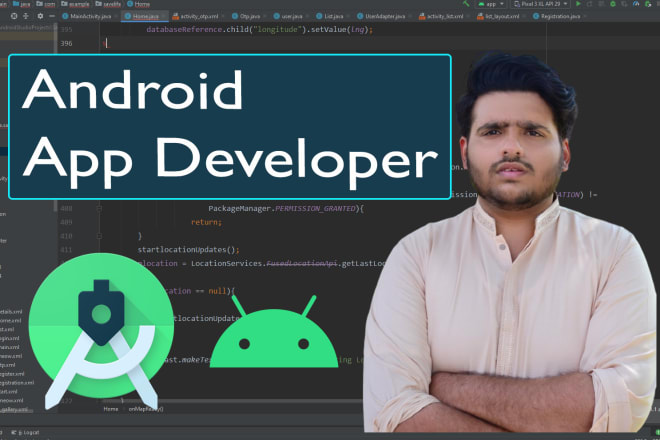Open the UserAdapter.java tab
Screen dimensions: 660x440
click(381, 16)
